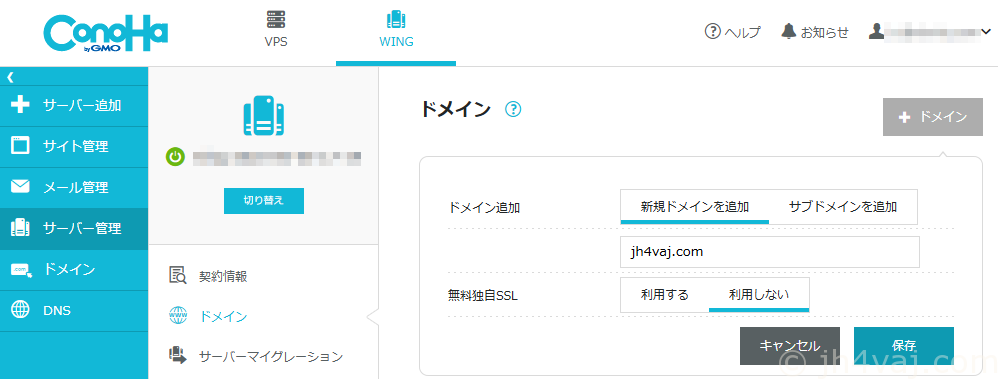Select サブドメインを追加 option

[843, 206]
